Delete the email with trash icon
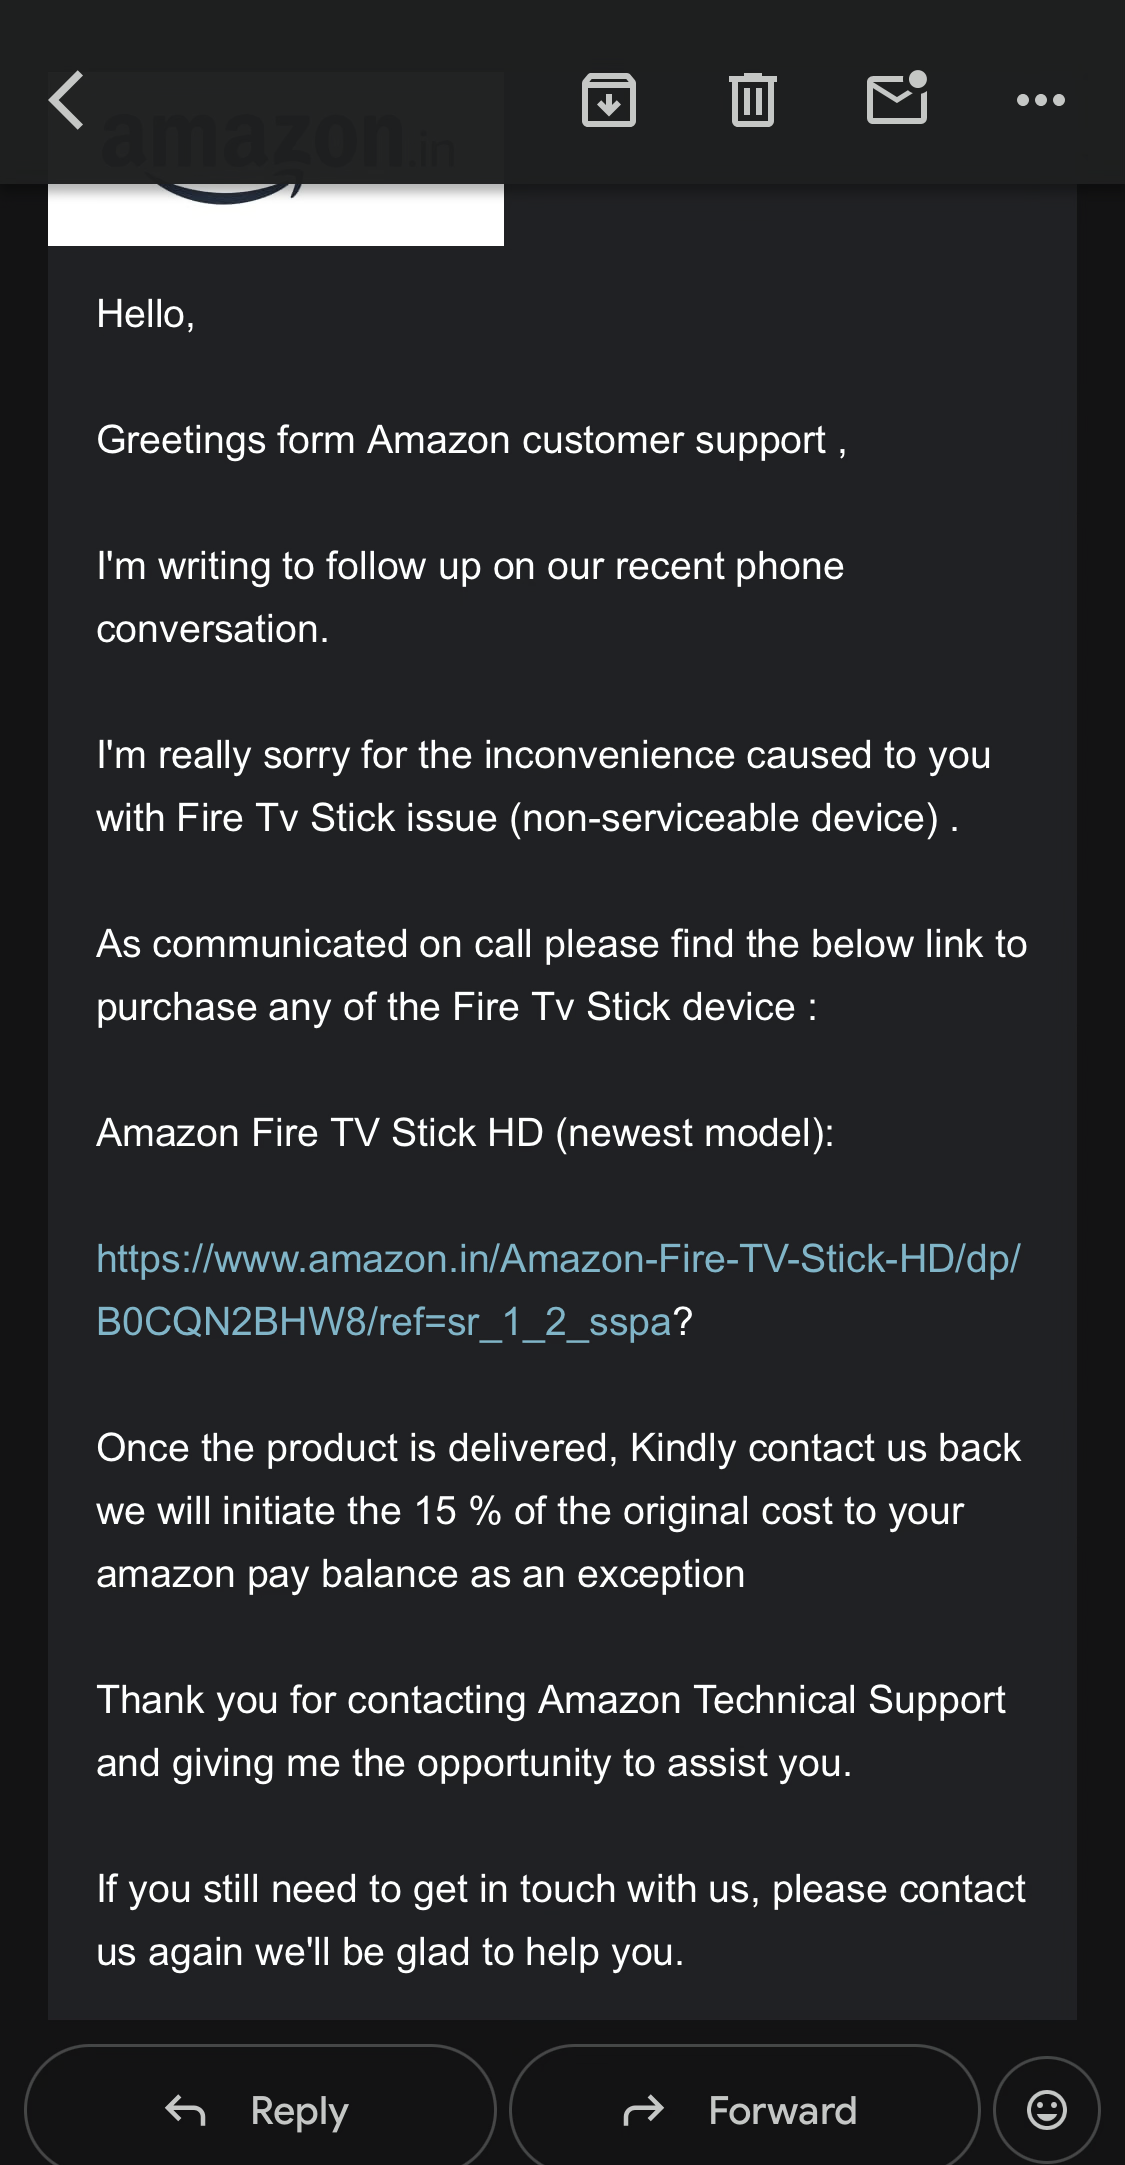Screen dimensions: 1125x2165 tap(753, 101)
